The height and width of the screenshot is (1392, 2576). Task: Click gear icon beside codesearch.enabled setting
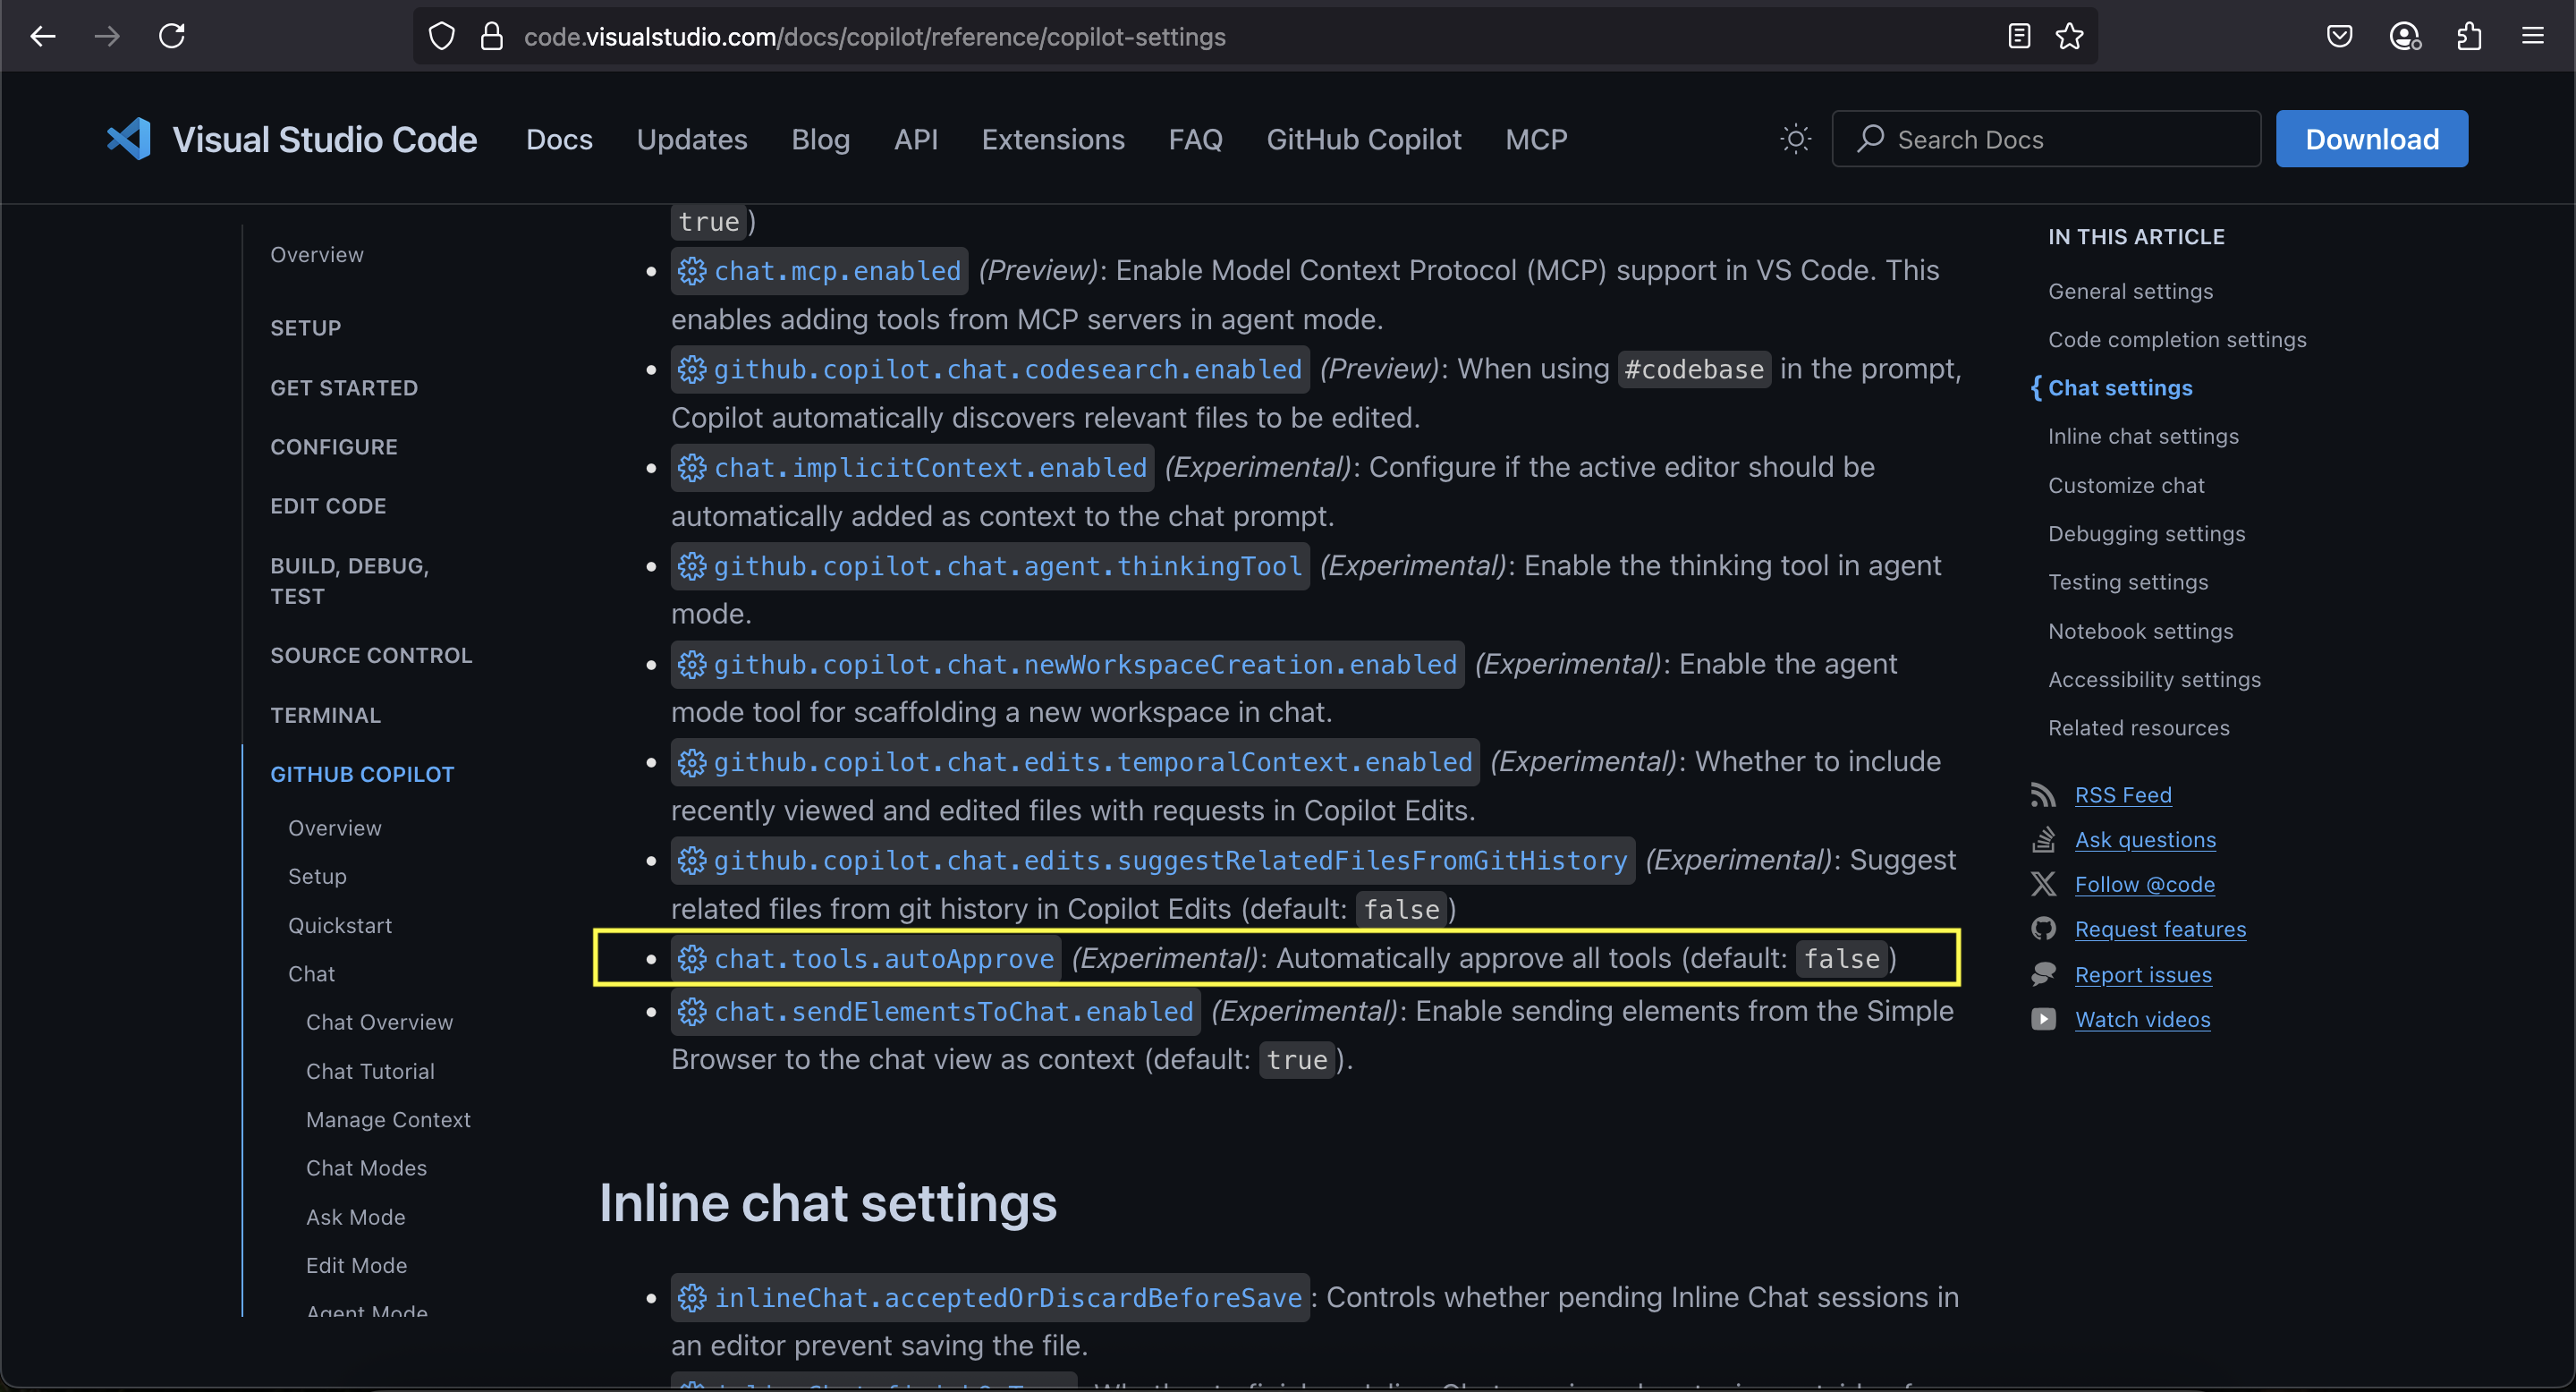692,369
